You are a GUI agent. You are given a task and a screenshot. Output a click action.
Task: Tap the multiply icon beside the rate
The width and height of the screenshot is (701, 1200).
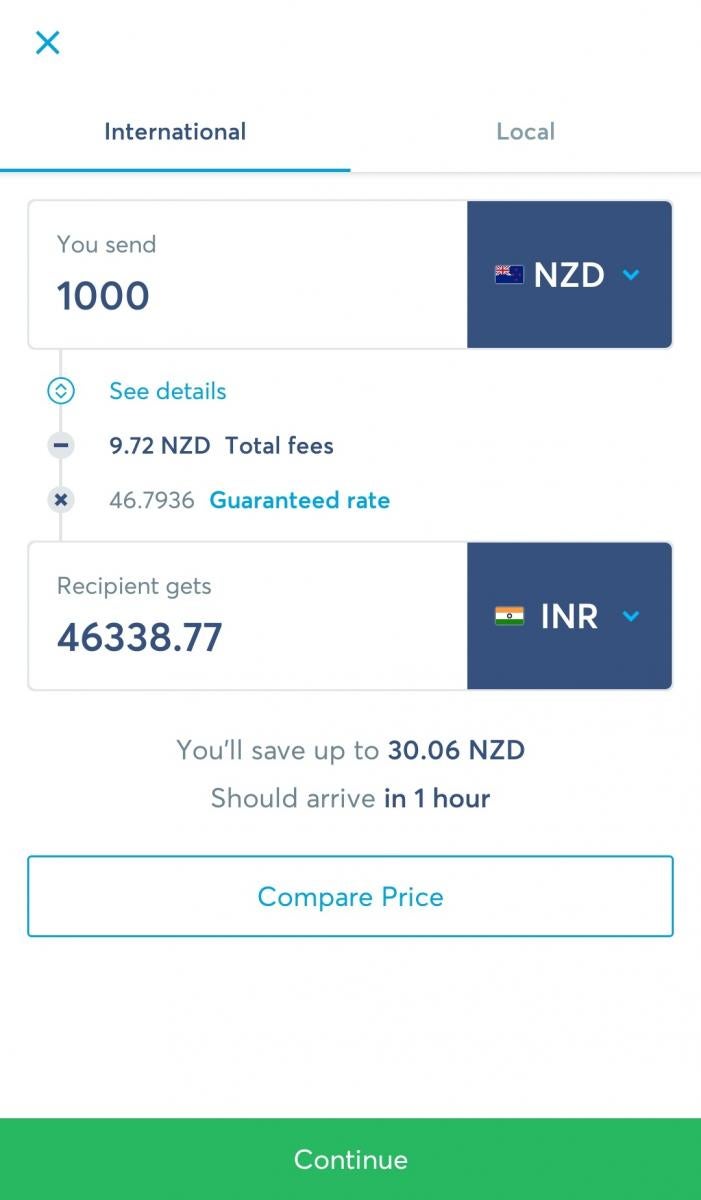[x=61, y=500]
